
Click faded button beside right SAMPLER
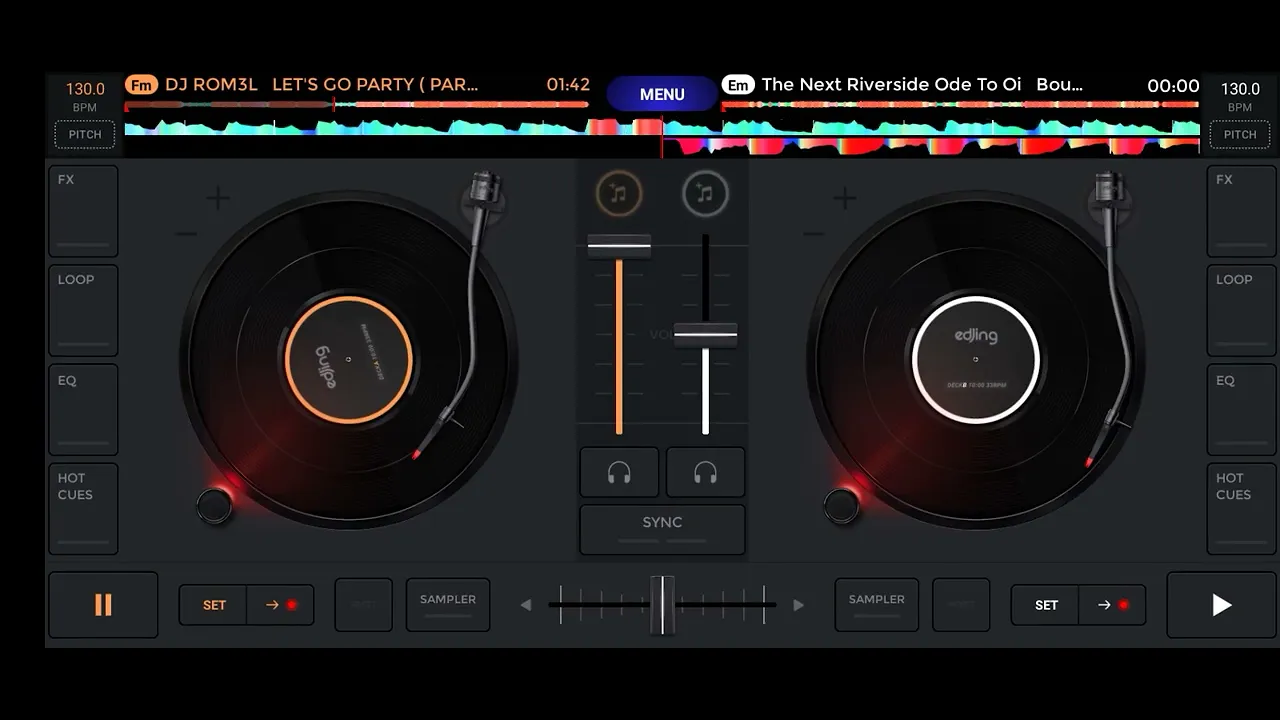tap(961, 605)
